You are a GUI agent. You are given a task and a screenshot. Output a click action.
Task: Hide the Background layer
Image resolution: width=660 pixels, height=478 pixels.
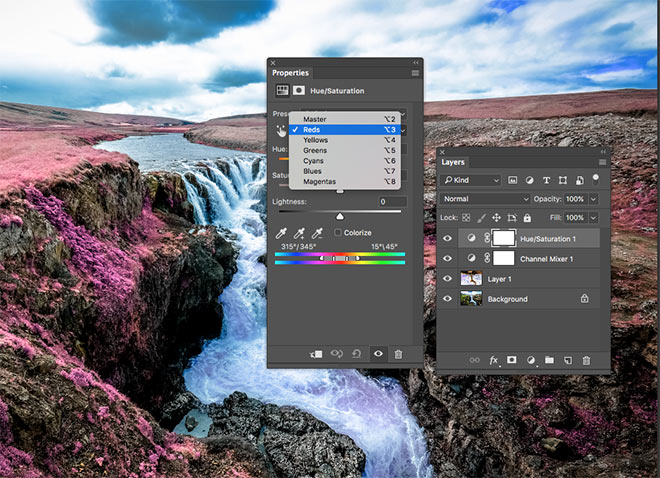pyautogui.click(x=447, y=299)
